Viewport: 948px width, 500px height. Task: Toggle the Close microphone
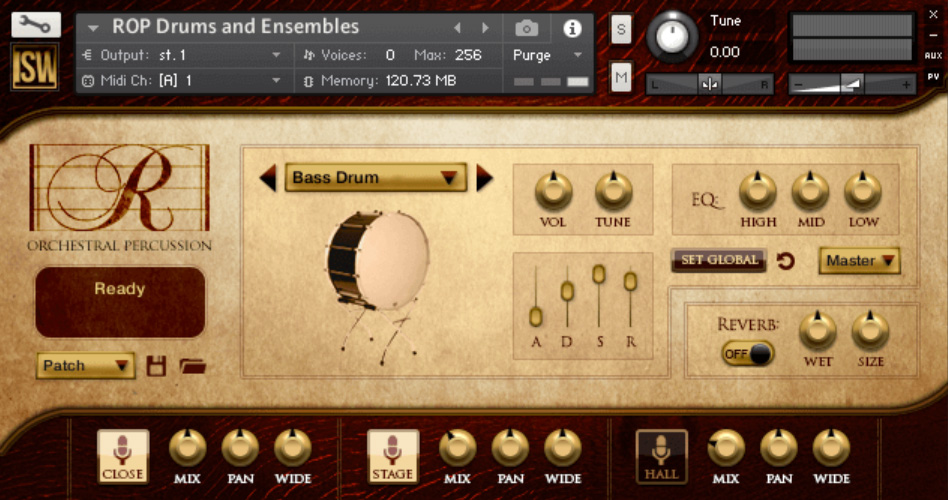click(123, 456)
